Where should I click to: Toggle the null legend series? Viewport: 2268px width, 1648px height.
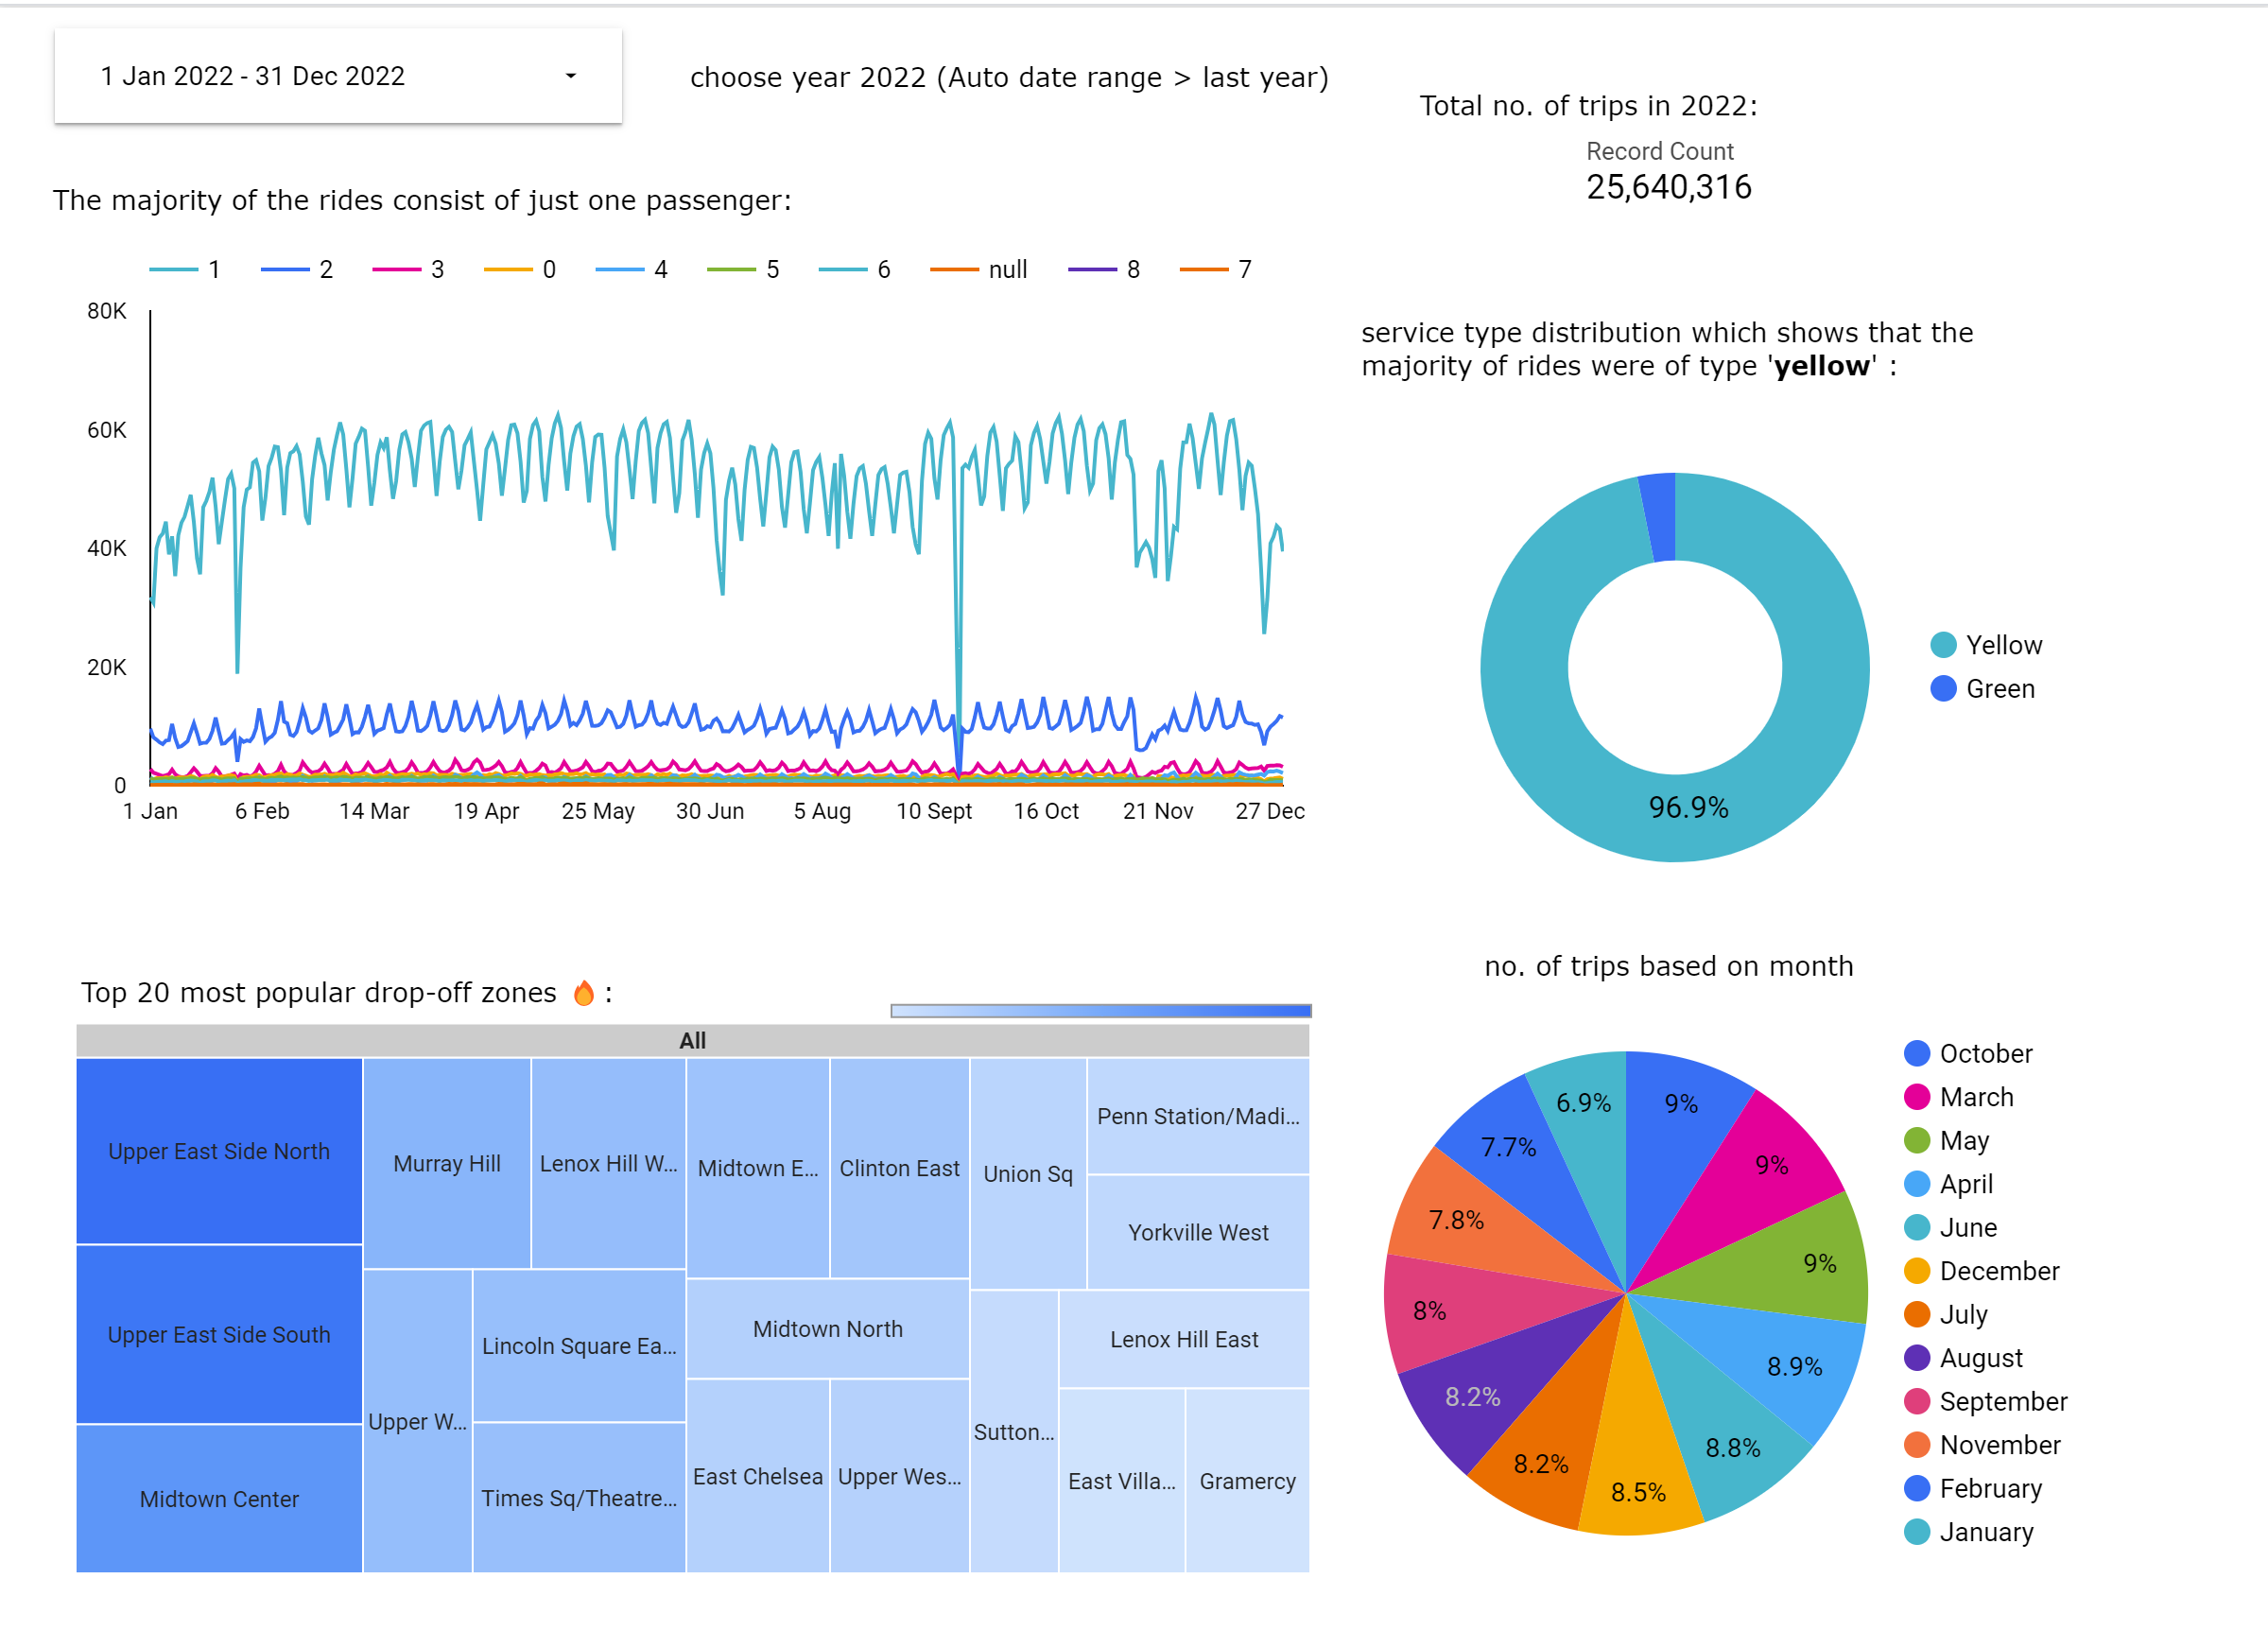tap(978, 269)
